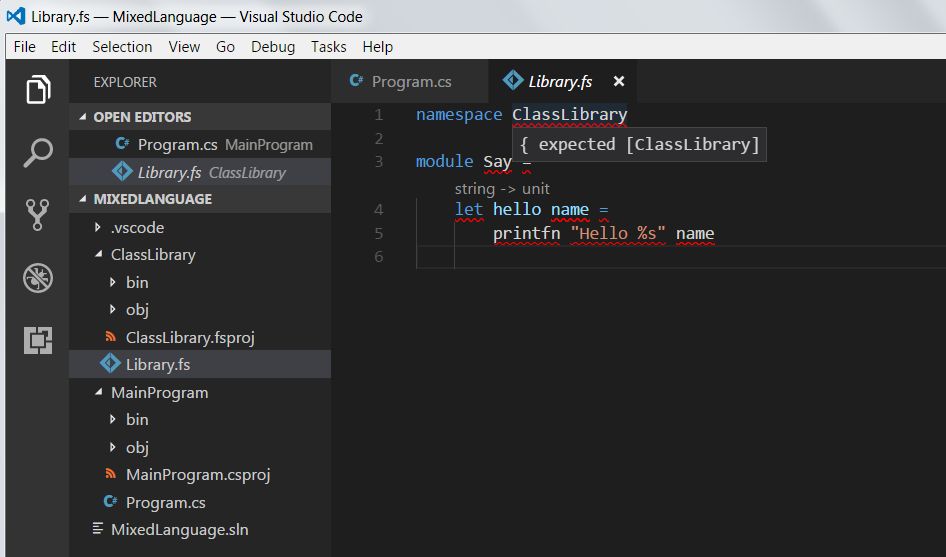This screenshot has width=946, height=557.
Task: Open the Edit menu
Action: (63, 46)
